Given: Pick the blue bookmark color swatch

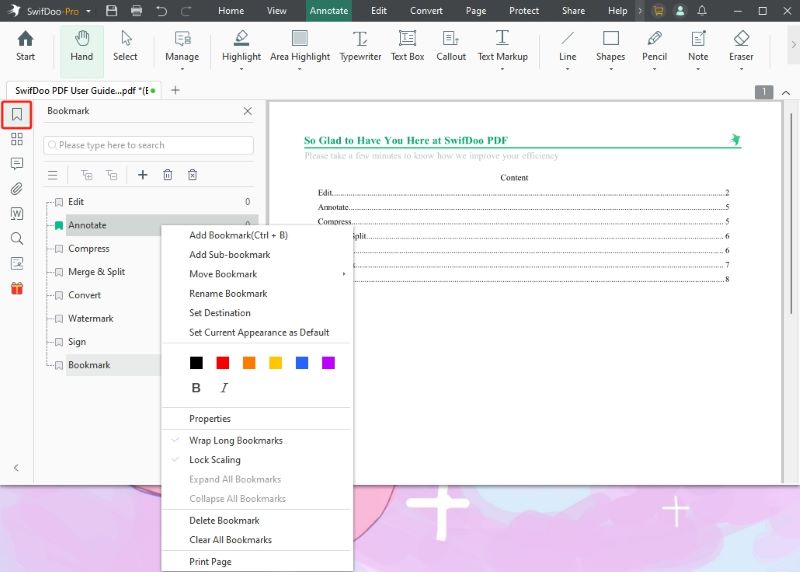Looking at the screenshot, I should pyautogui.click(x=302, y=363).
